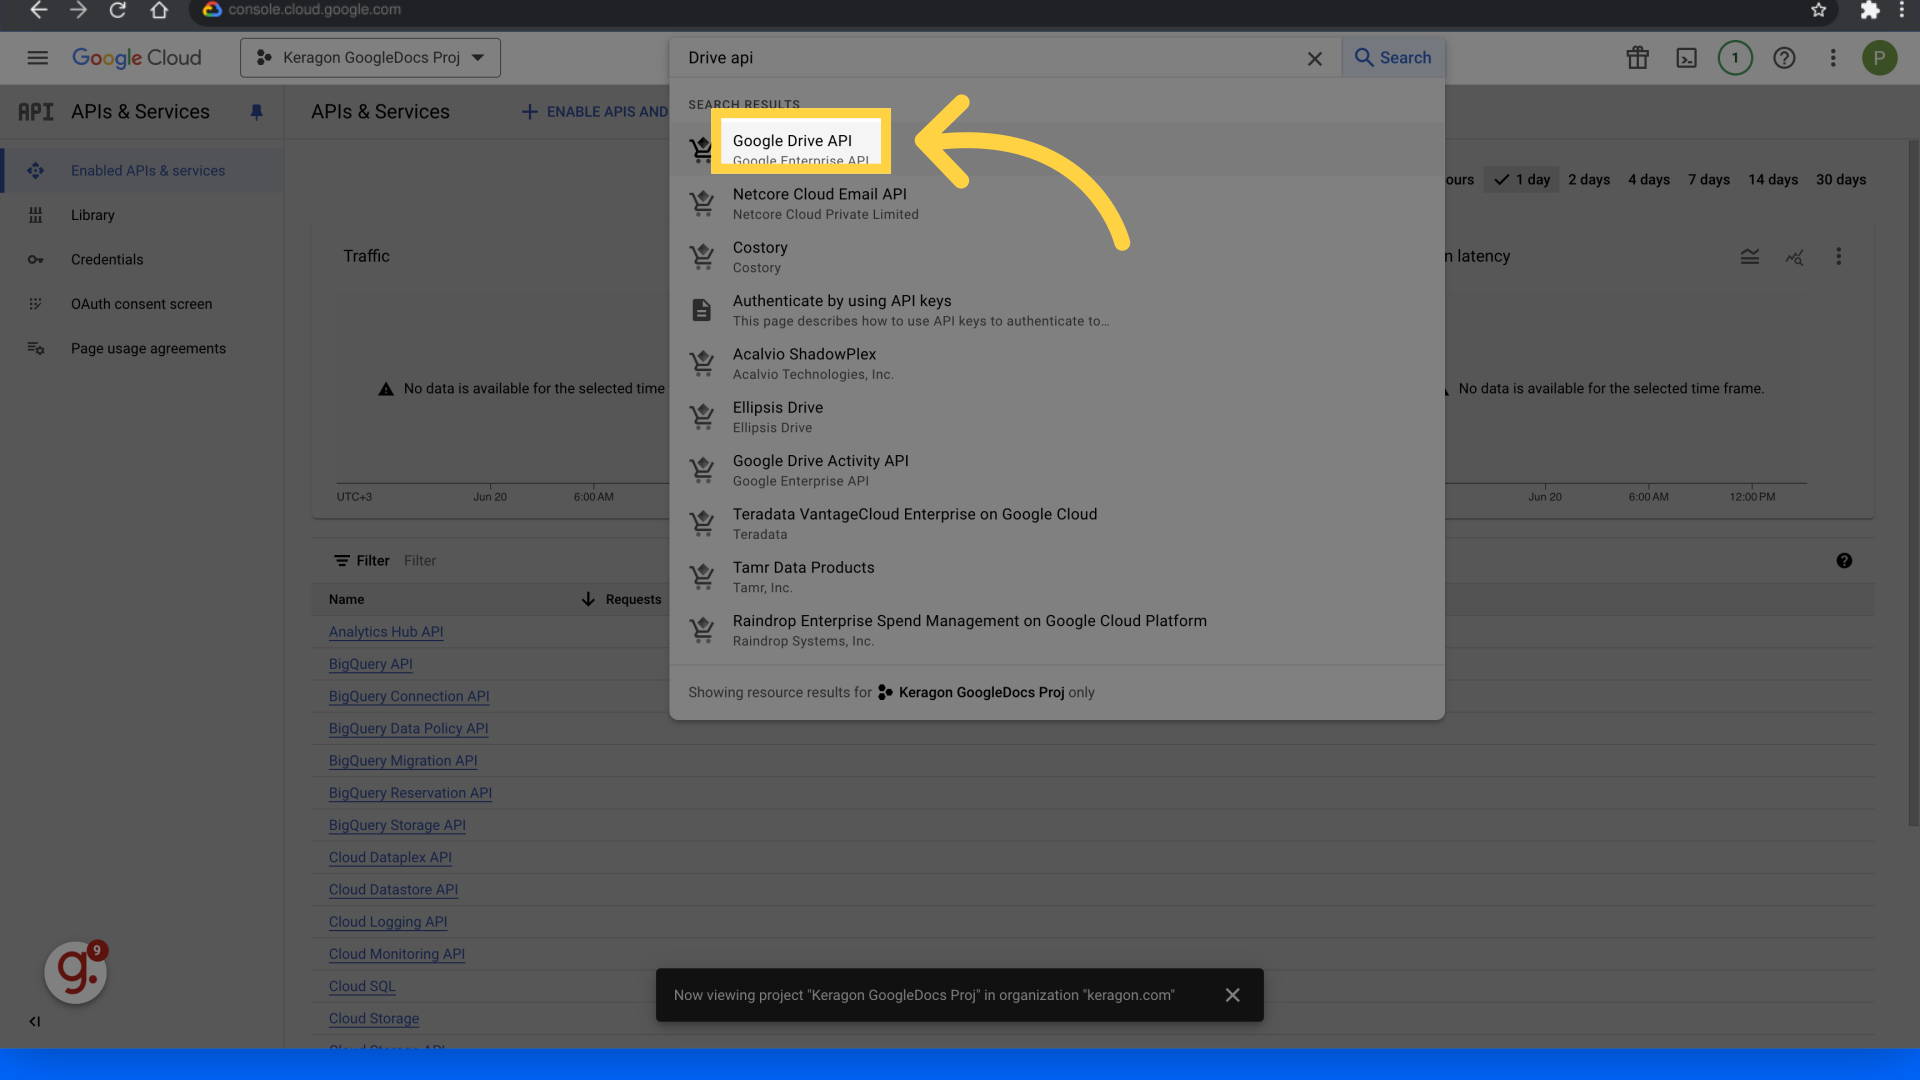1920x1080 pixels.
Task: Open Analytics Hub API link
Action: click(x=386, y=632)
